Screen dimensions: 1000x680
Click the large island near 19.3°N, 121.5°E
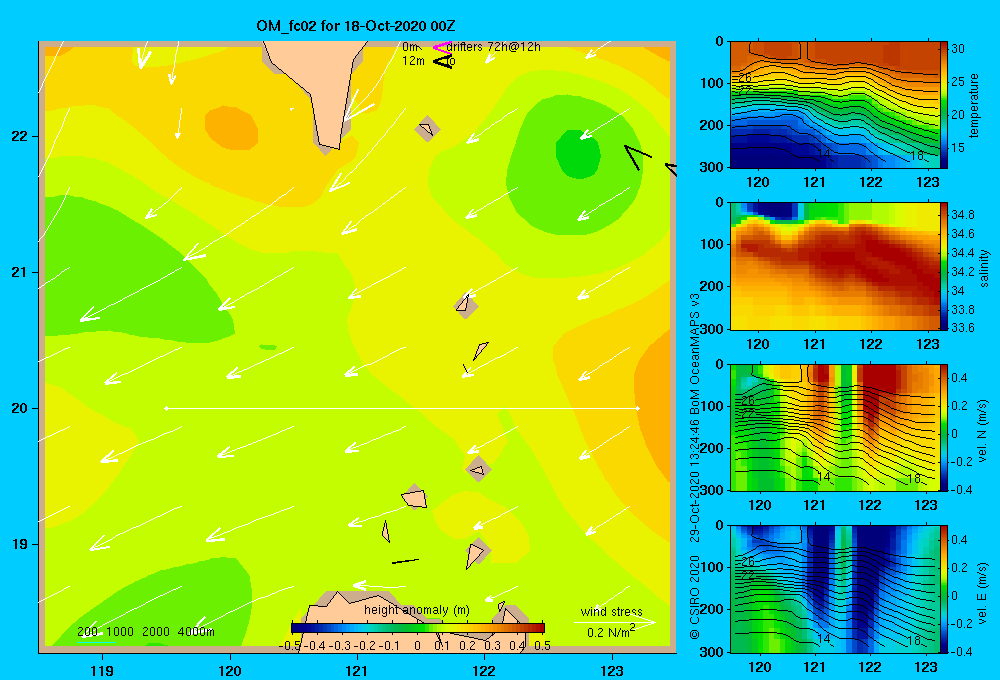(x=415, y=498)
